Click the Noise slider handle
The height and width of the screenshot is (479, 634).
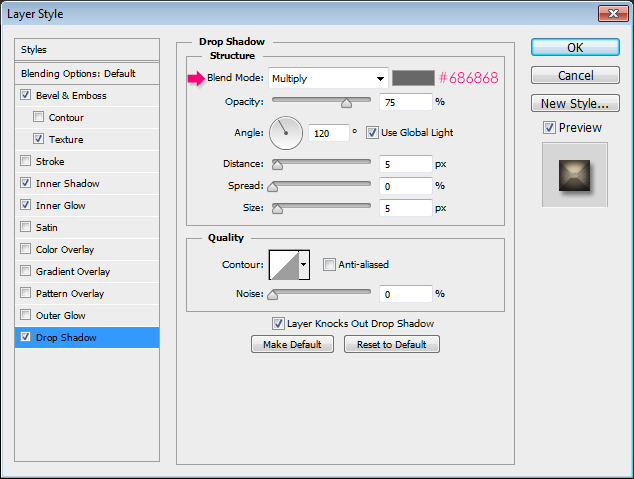pyautogui.click(x=273, y=295)
